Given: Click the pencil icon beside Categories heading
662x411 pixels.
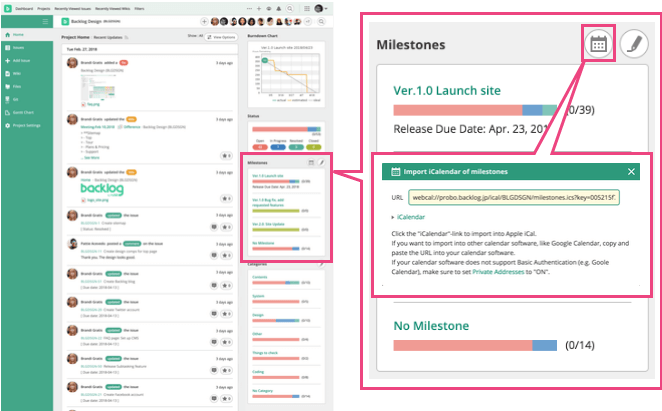Looking at the screenshot, I should [x=321, y=264].
